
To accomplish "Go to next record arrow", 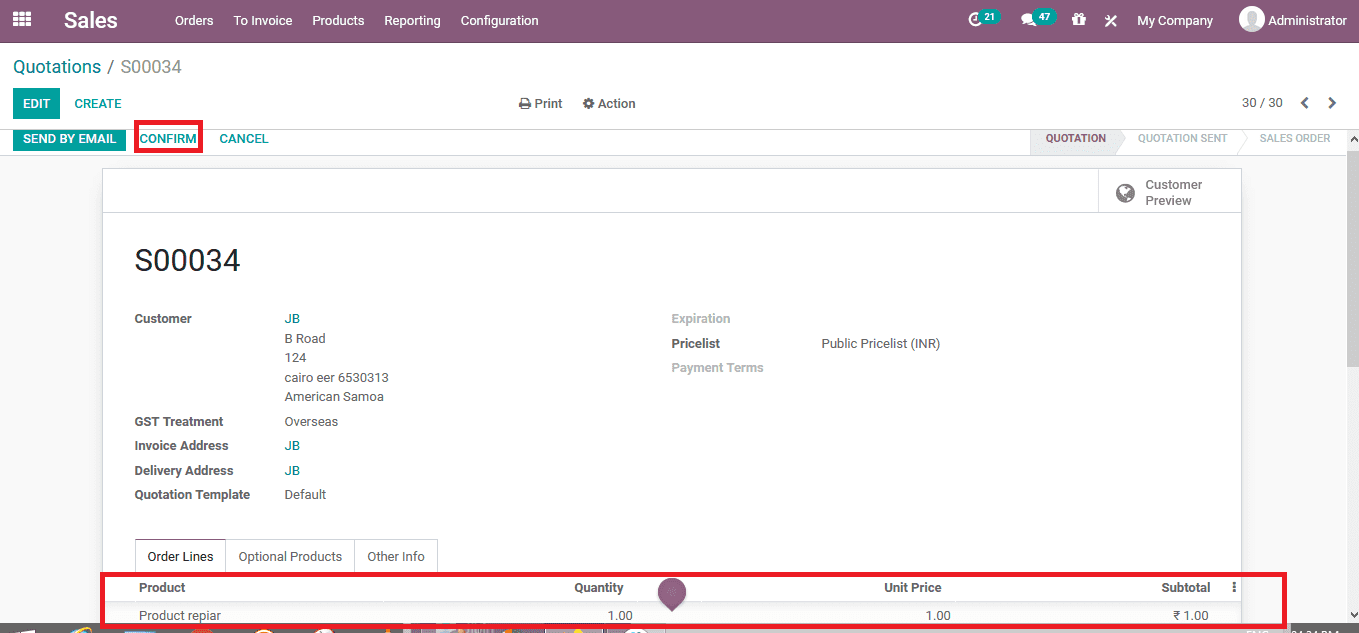I will pyautogui.click(x=1332, y=103).
